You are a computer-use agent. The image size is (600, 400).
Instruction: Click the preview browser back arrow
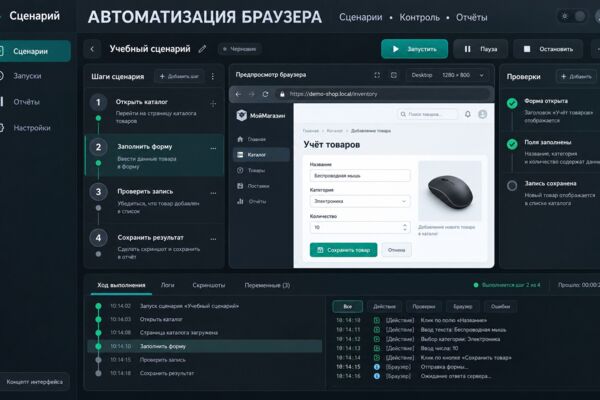pyautogui.click(x=238, y=94)
